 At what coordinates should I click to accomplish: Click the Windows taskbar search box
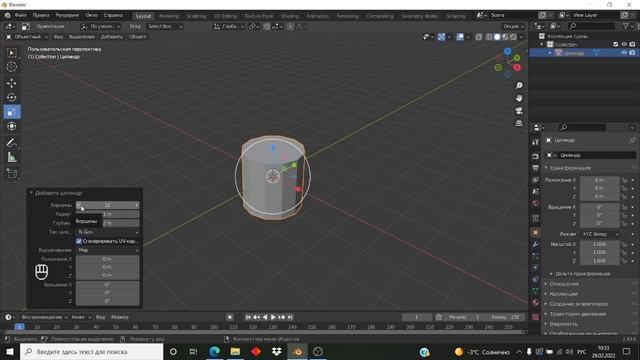coord(91,351)
